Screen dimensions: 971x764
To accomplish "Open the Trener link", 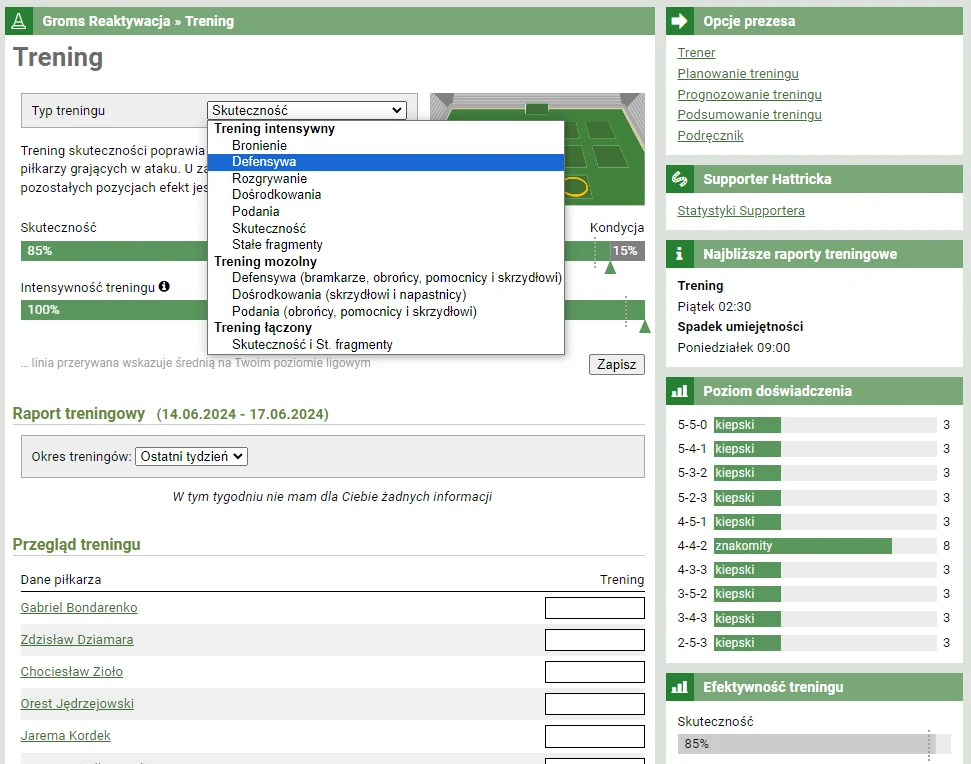I will tap(696, 53).
